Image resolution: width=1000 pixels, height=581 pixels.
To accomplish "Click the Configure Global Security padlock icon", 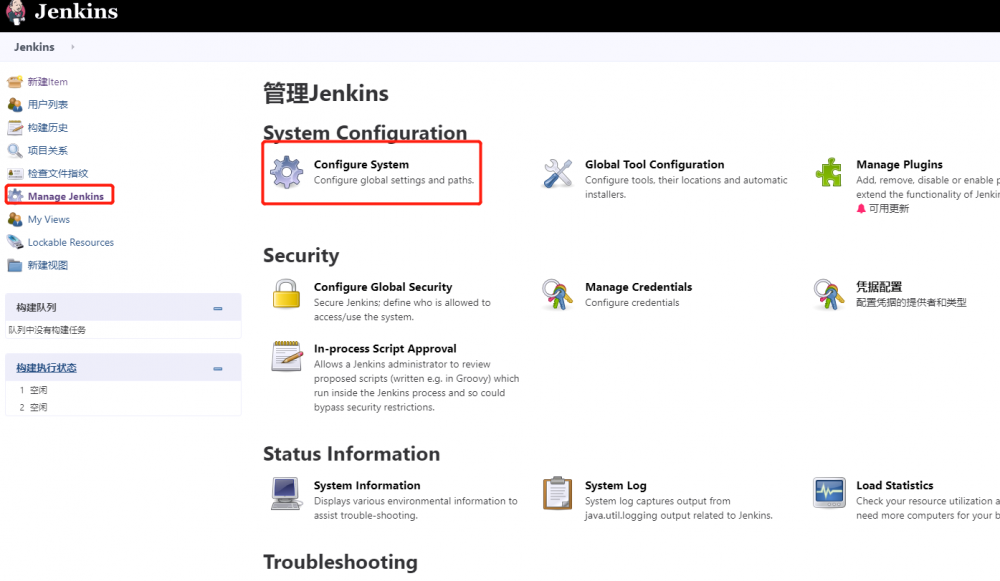I will [x=286, y=294].
